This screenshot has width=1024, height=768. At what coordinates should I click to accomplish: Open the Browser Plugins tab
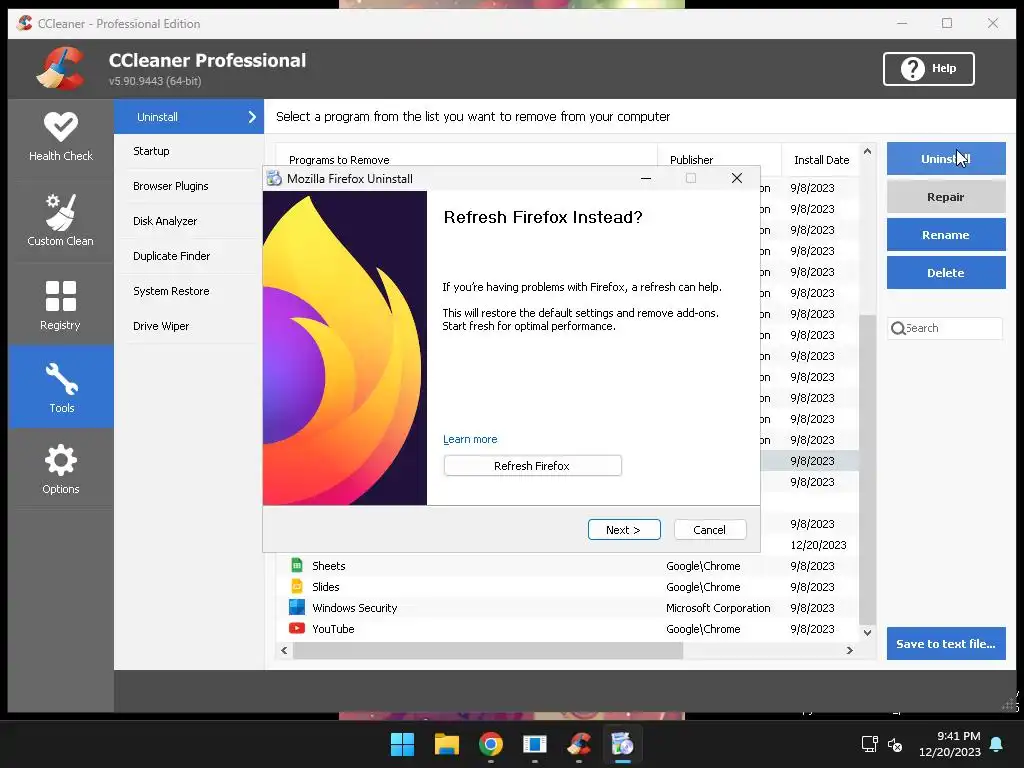pyautogui.click(x=170, y=186)
